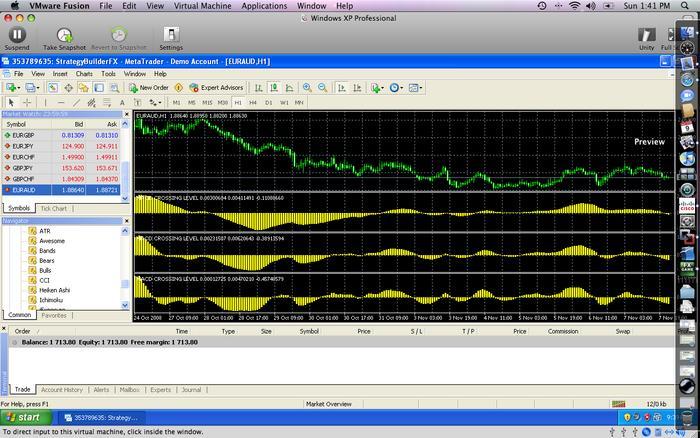Zoom out on the chart

pos(322,88)
